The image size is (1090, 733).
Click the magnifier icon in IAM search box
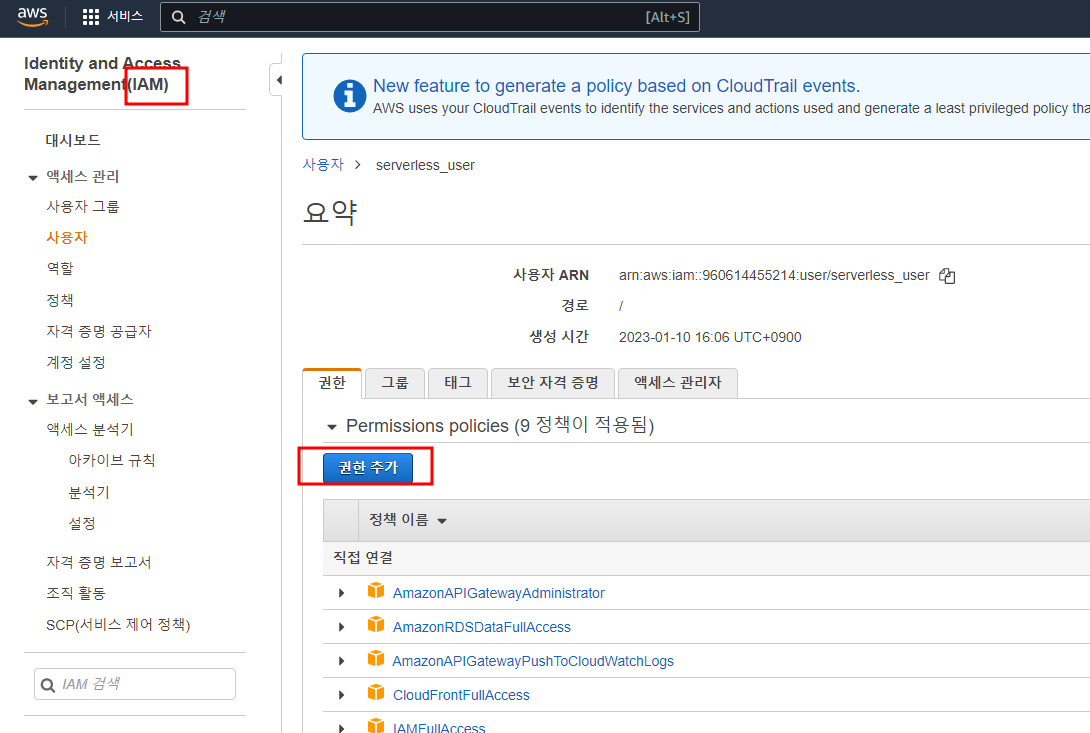click(48, 685)
